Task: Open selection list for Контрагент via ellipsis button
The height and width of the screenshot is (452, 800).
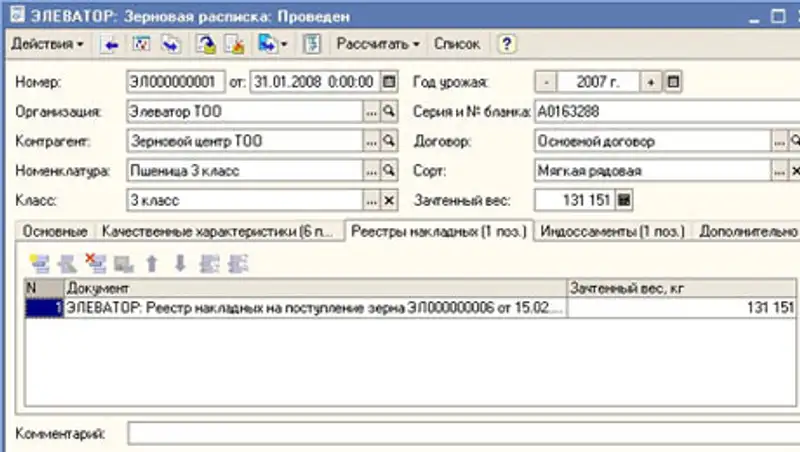Action: (x=372, y=142)
